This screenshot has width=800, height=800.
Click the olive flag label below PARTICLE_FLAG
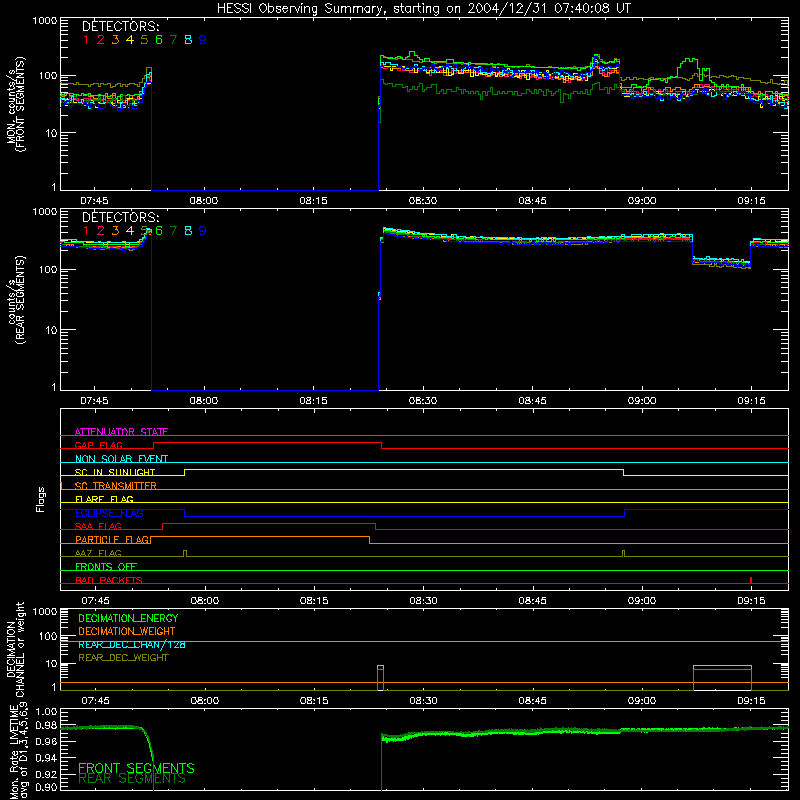click(x=98, y=553)
